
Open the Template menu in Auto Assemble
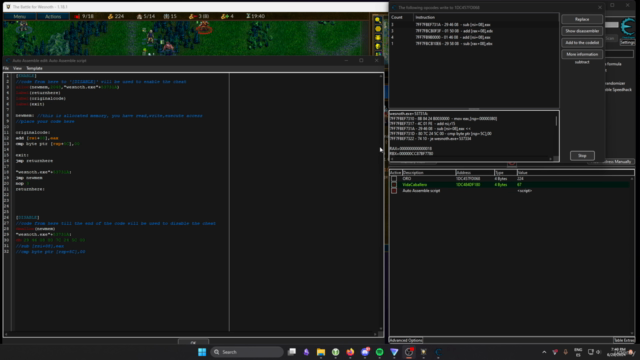coord(34,68)
